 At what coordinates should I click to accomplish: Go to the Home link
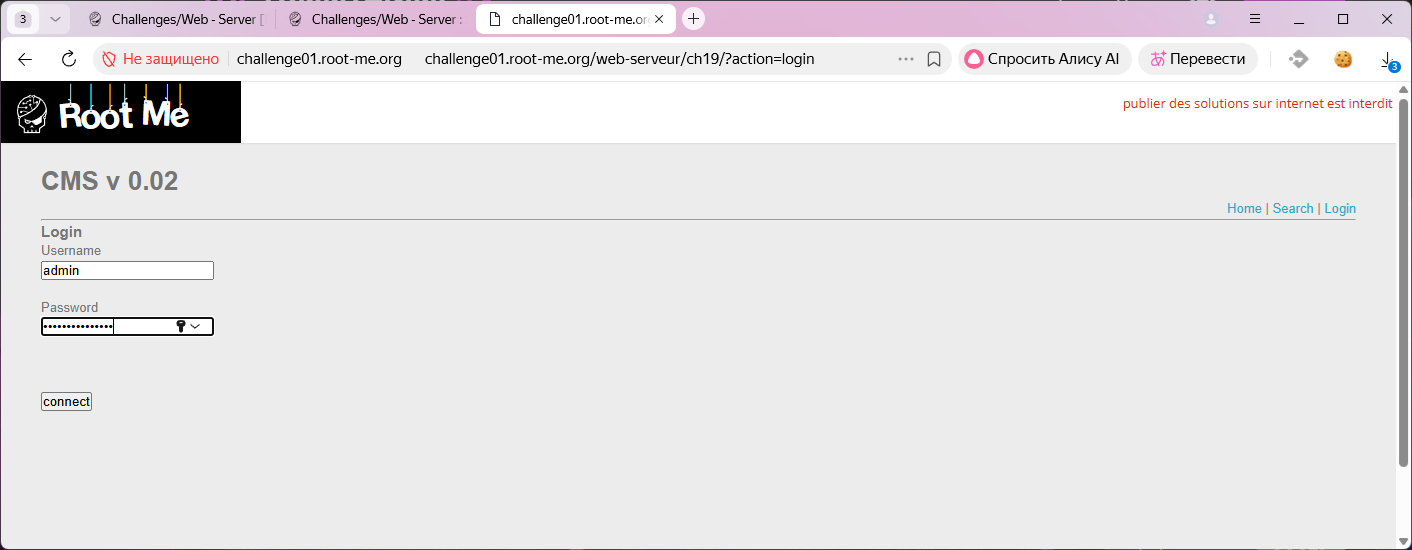[1244, 208]
